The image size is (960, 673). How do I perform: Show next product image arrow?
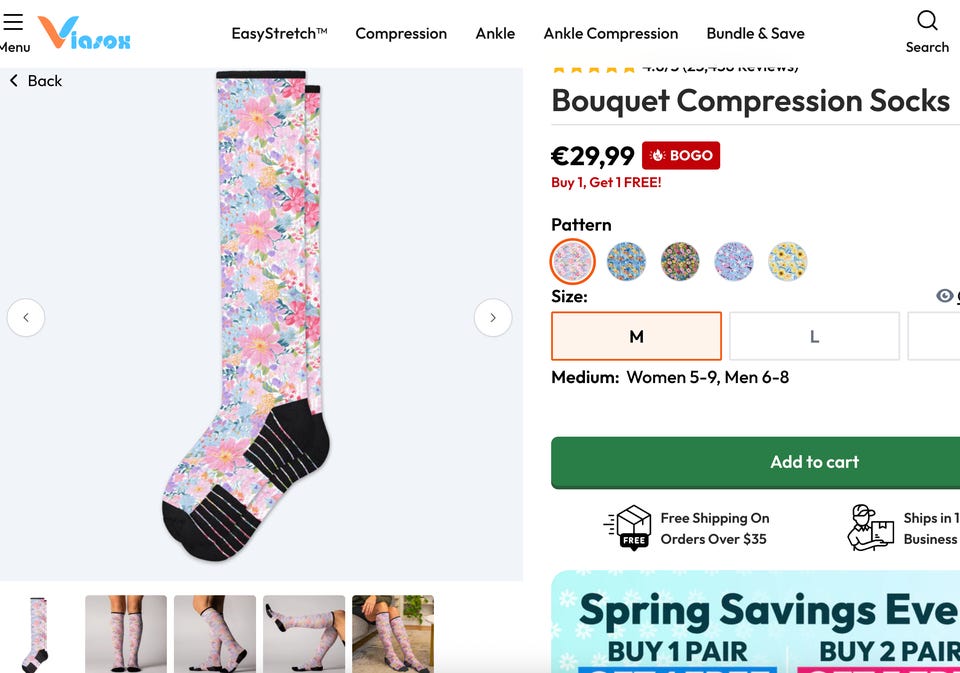coord(493,318)
